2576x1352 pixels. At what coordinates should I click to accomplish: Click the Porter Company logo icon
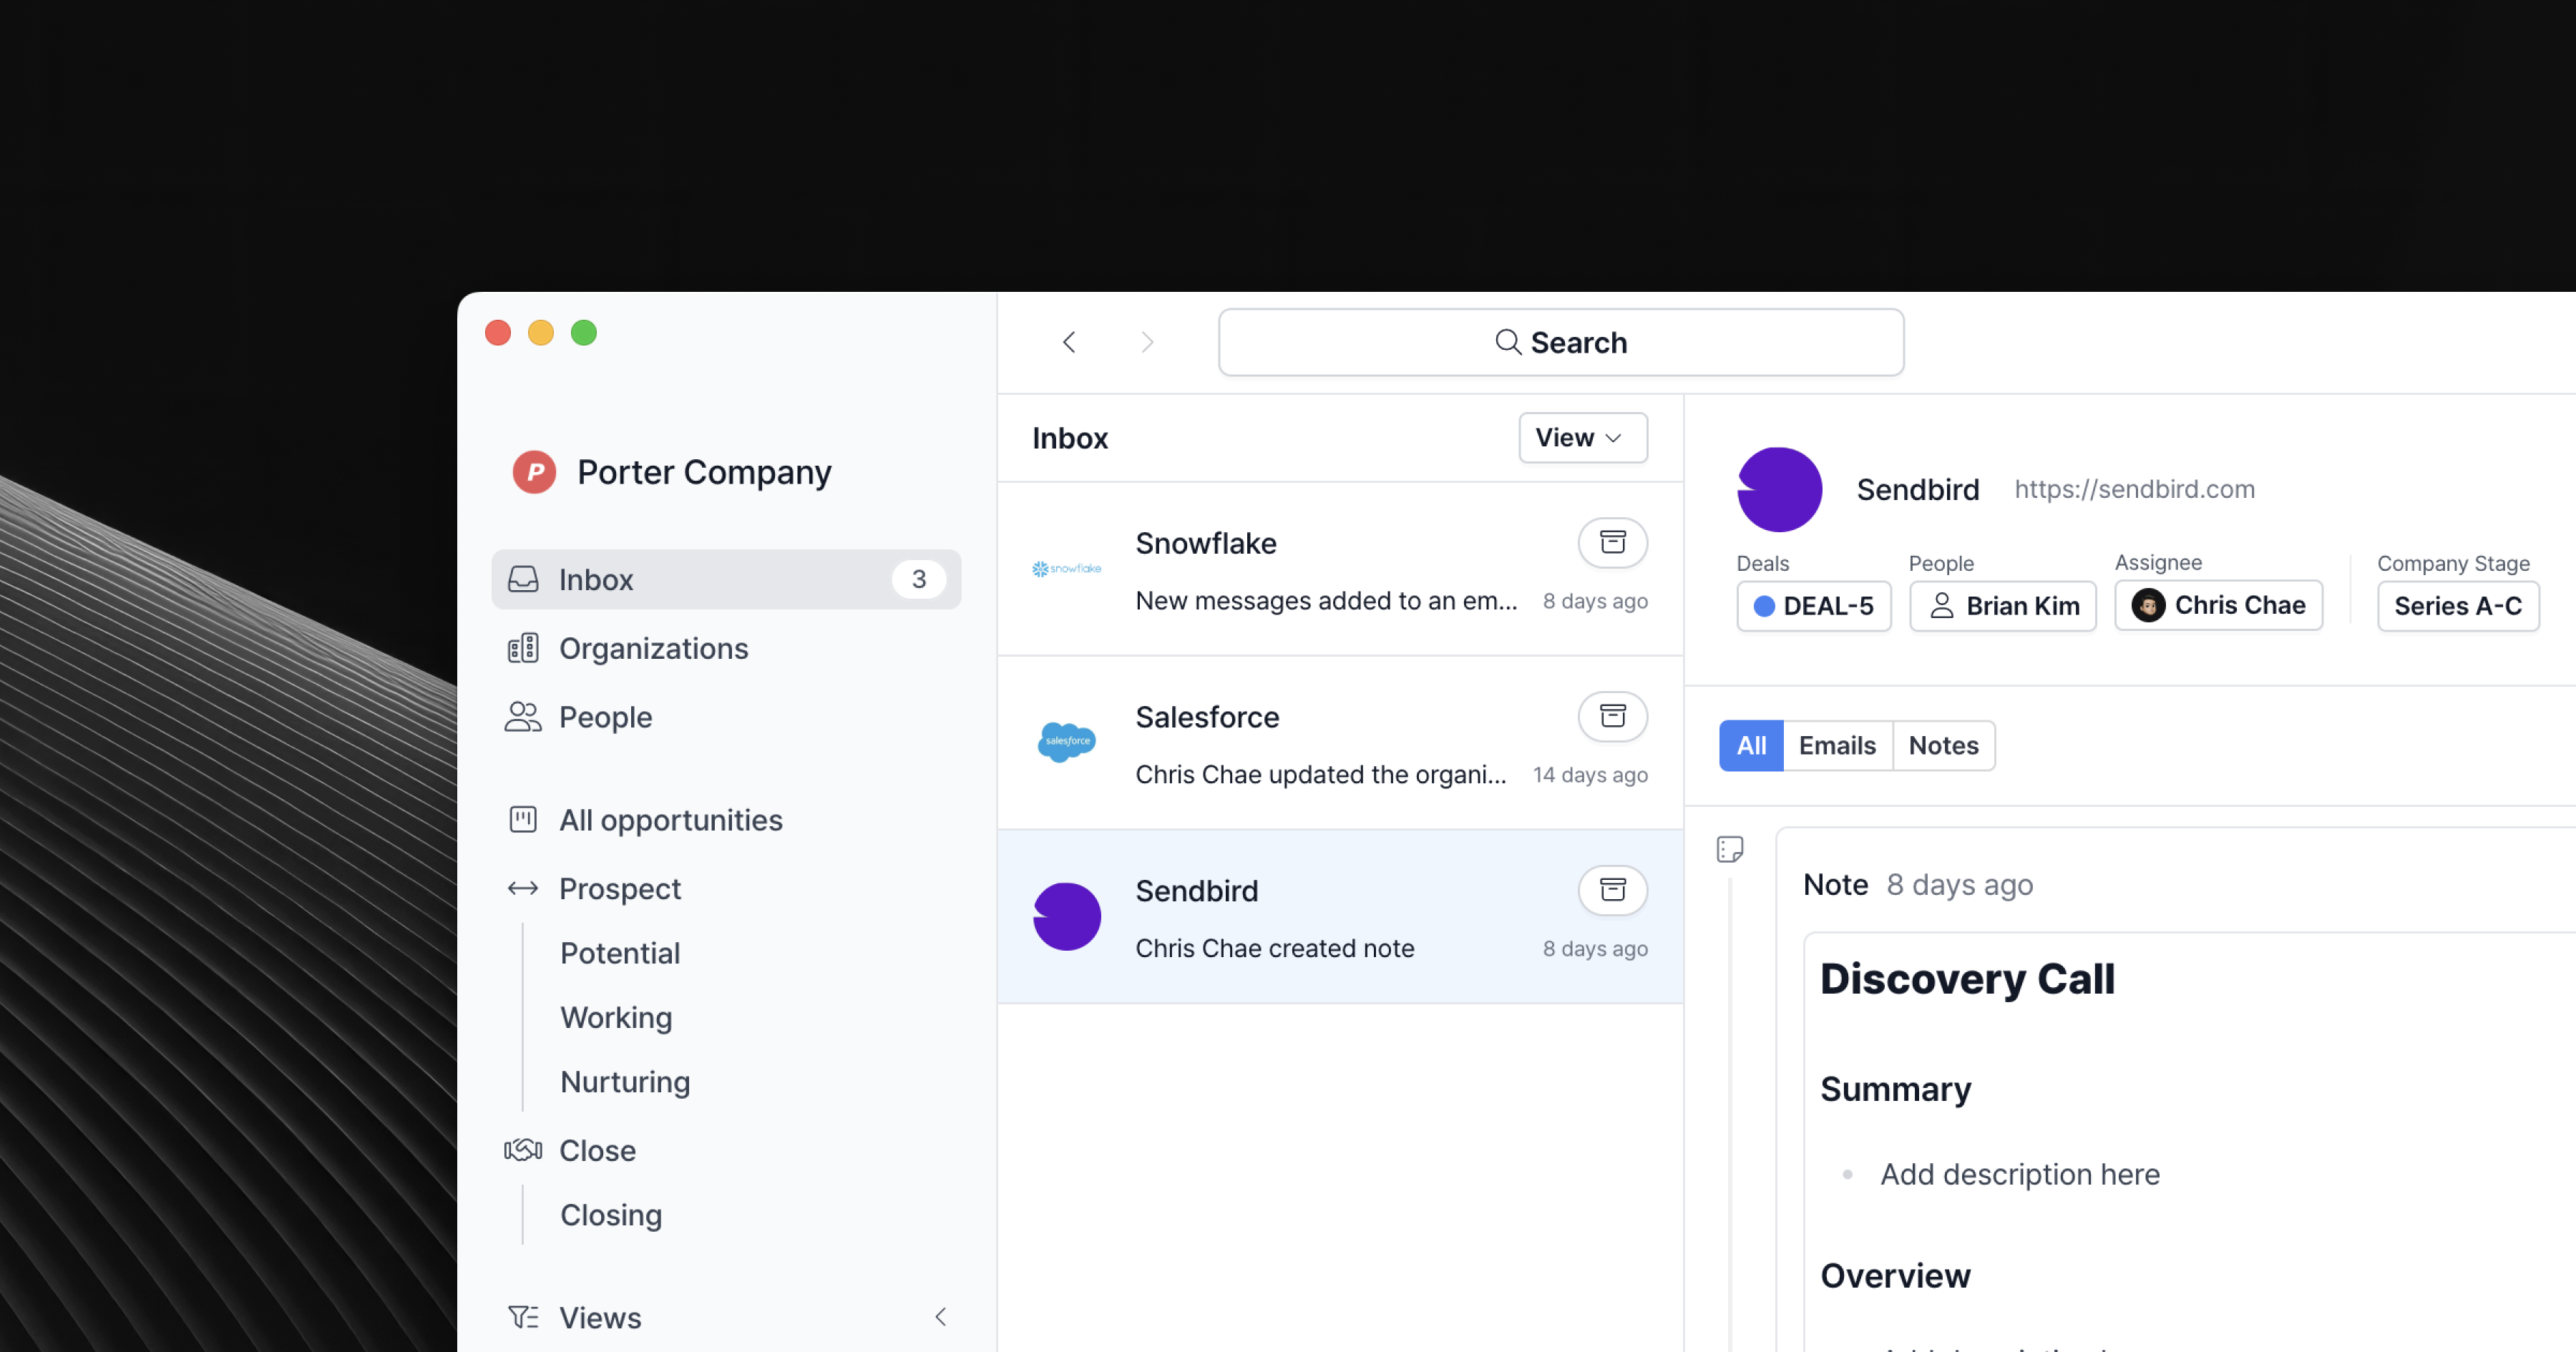[x=534, y=472]
